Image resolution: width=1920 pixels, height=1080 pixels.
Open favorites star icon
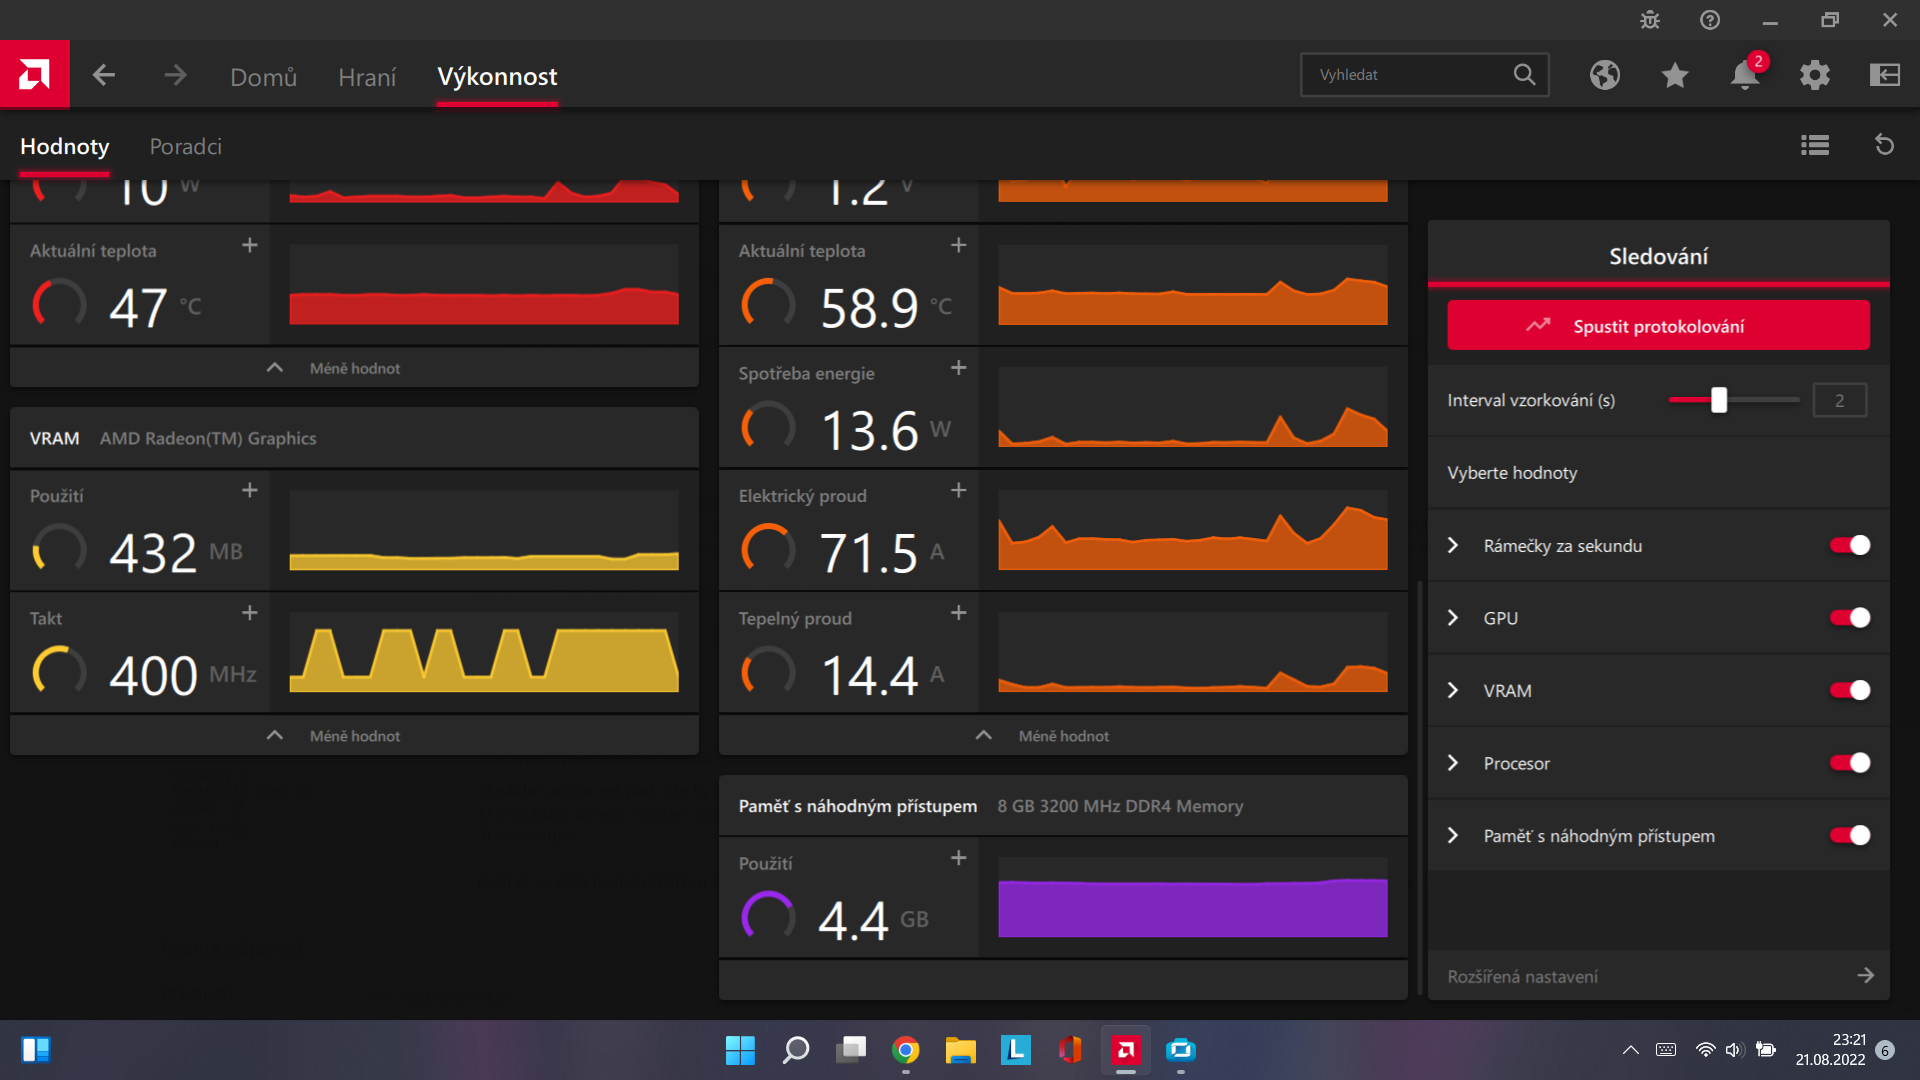(x=1675, y=75)
